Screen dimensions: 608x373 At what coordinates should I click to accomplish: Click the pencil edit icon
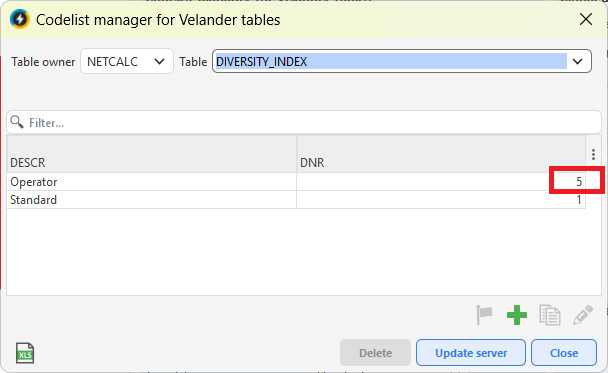point(582,315)
